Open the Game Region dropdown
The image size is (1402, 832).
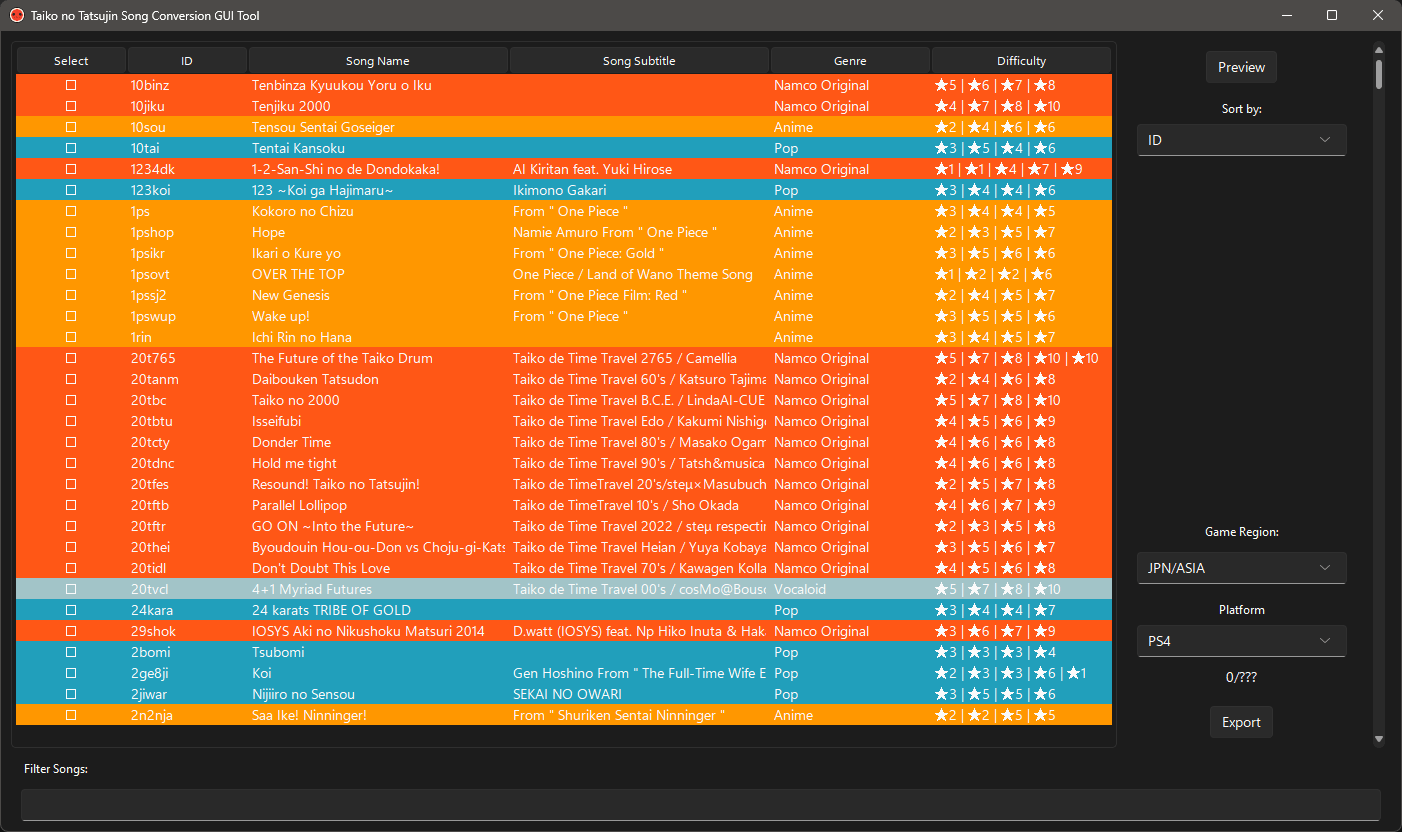point(1241,567)
